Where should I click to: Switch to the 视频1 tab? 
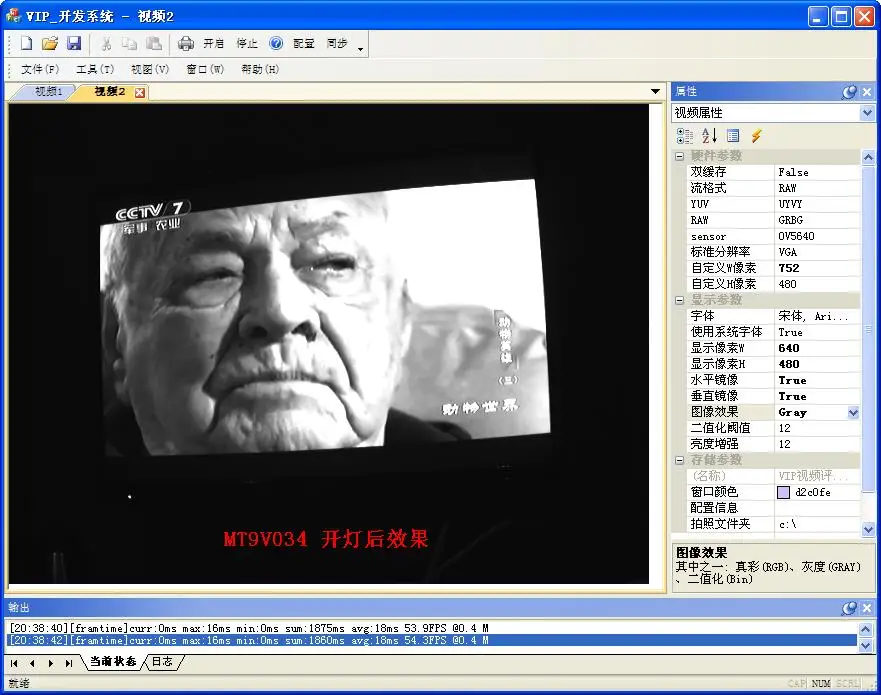(x=48, y=92)
